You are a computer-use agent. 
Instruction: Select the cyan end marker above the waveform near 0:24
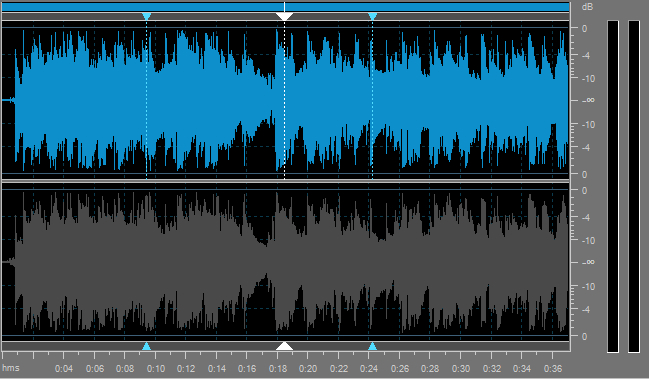373,16
